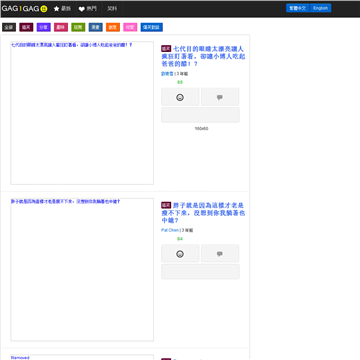The height and width of the screenshot is (360, 360).
Task: Open the star-icon latest posts menu
Action: tap(62, 9)
